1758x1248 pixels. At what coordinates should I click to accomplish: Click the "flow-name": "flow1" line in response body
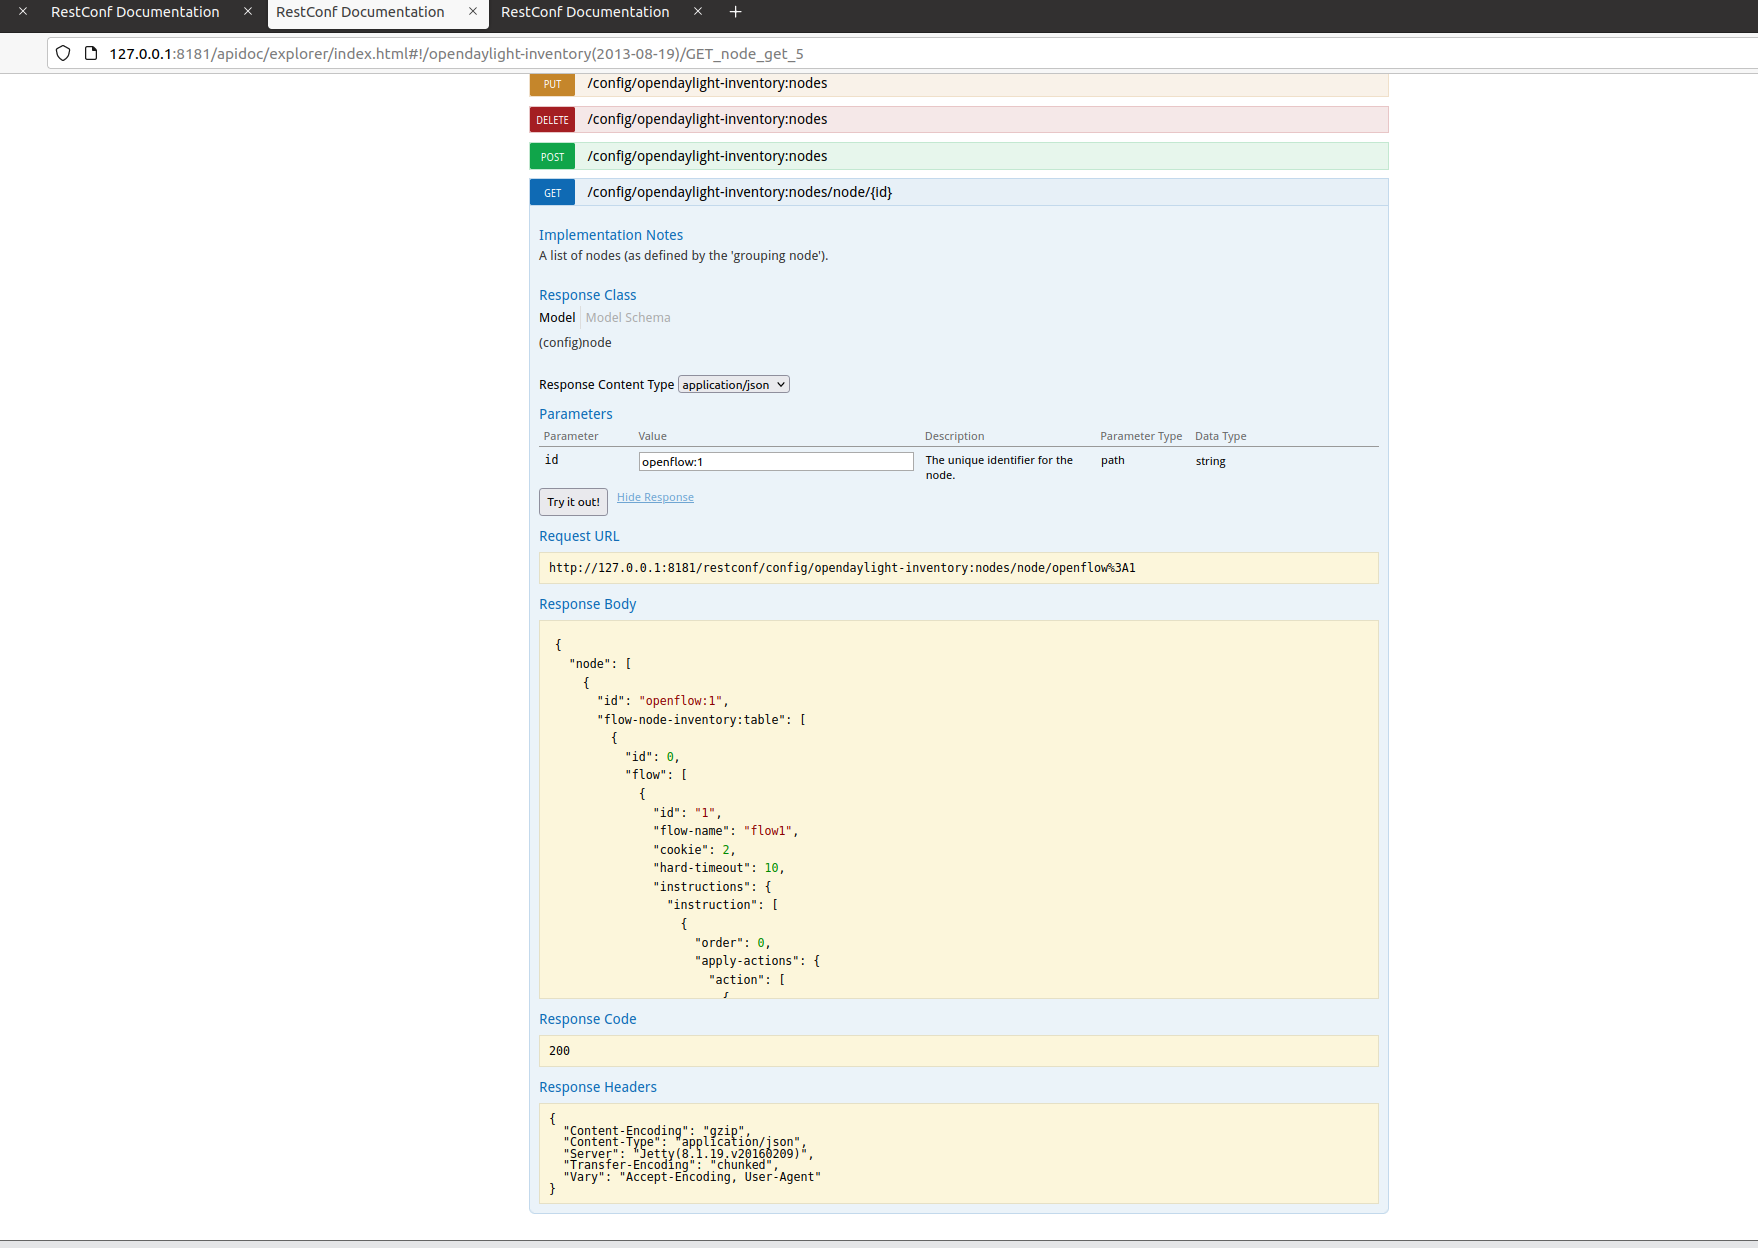pos(726,831)
